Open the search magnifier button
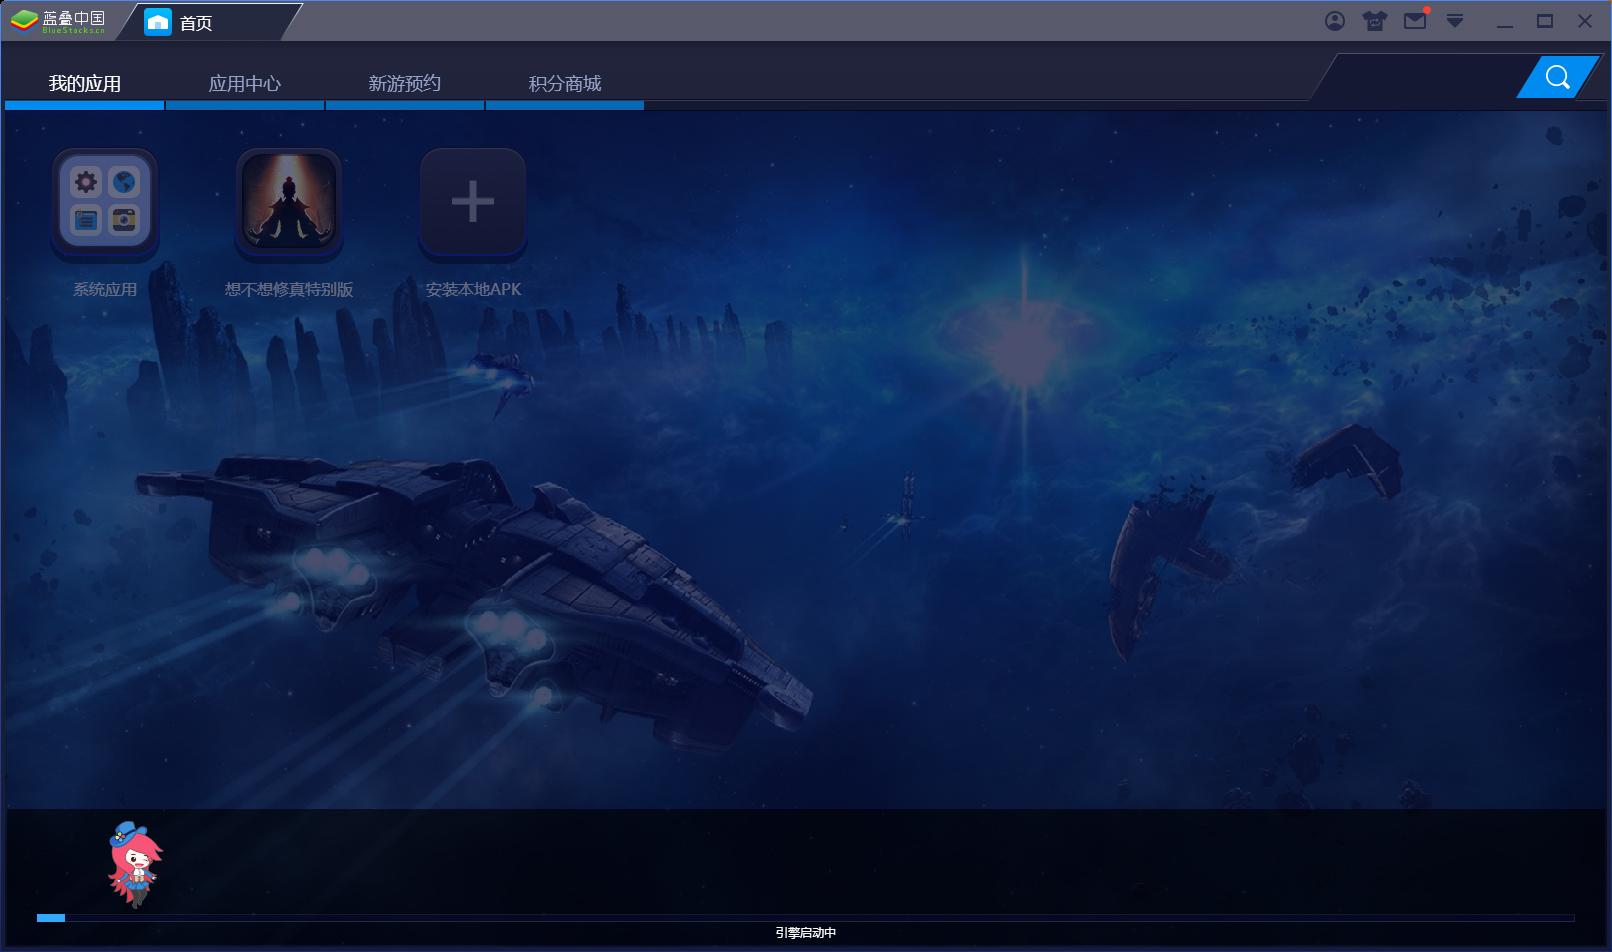The height and width of the screenshot is (952, 1612). tap(1558, 77)
